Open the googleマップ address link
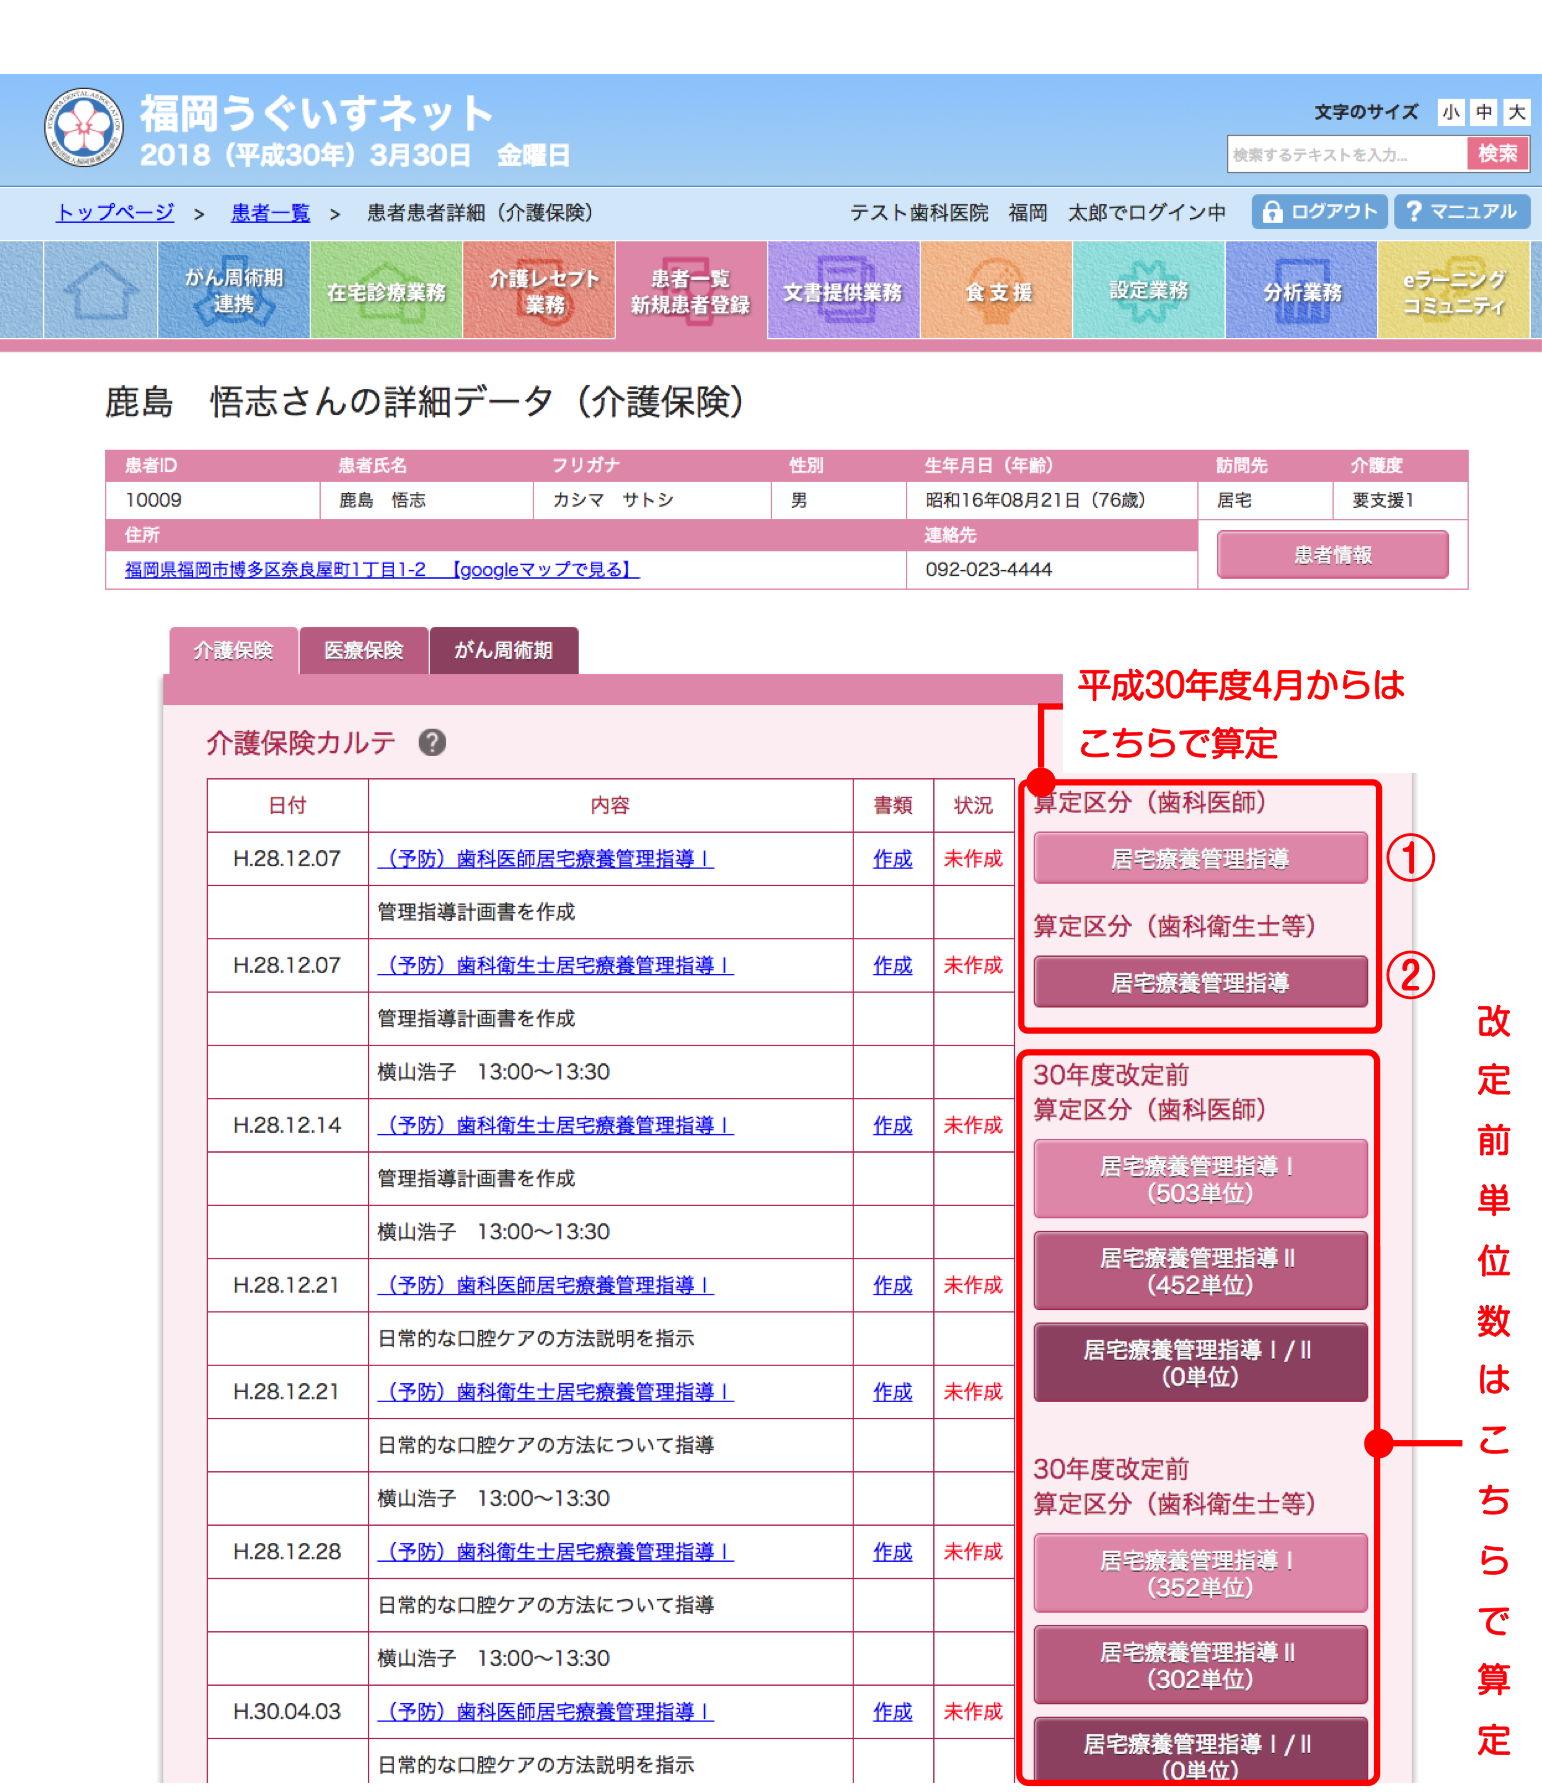This screenshot has height=1792, width=1542. [381, 570]
